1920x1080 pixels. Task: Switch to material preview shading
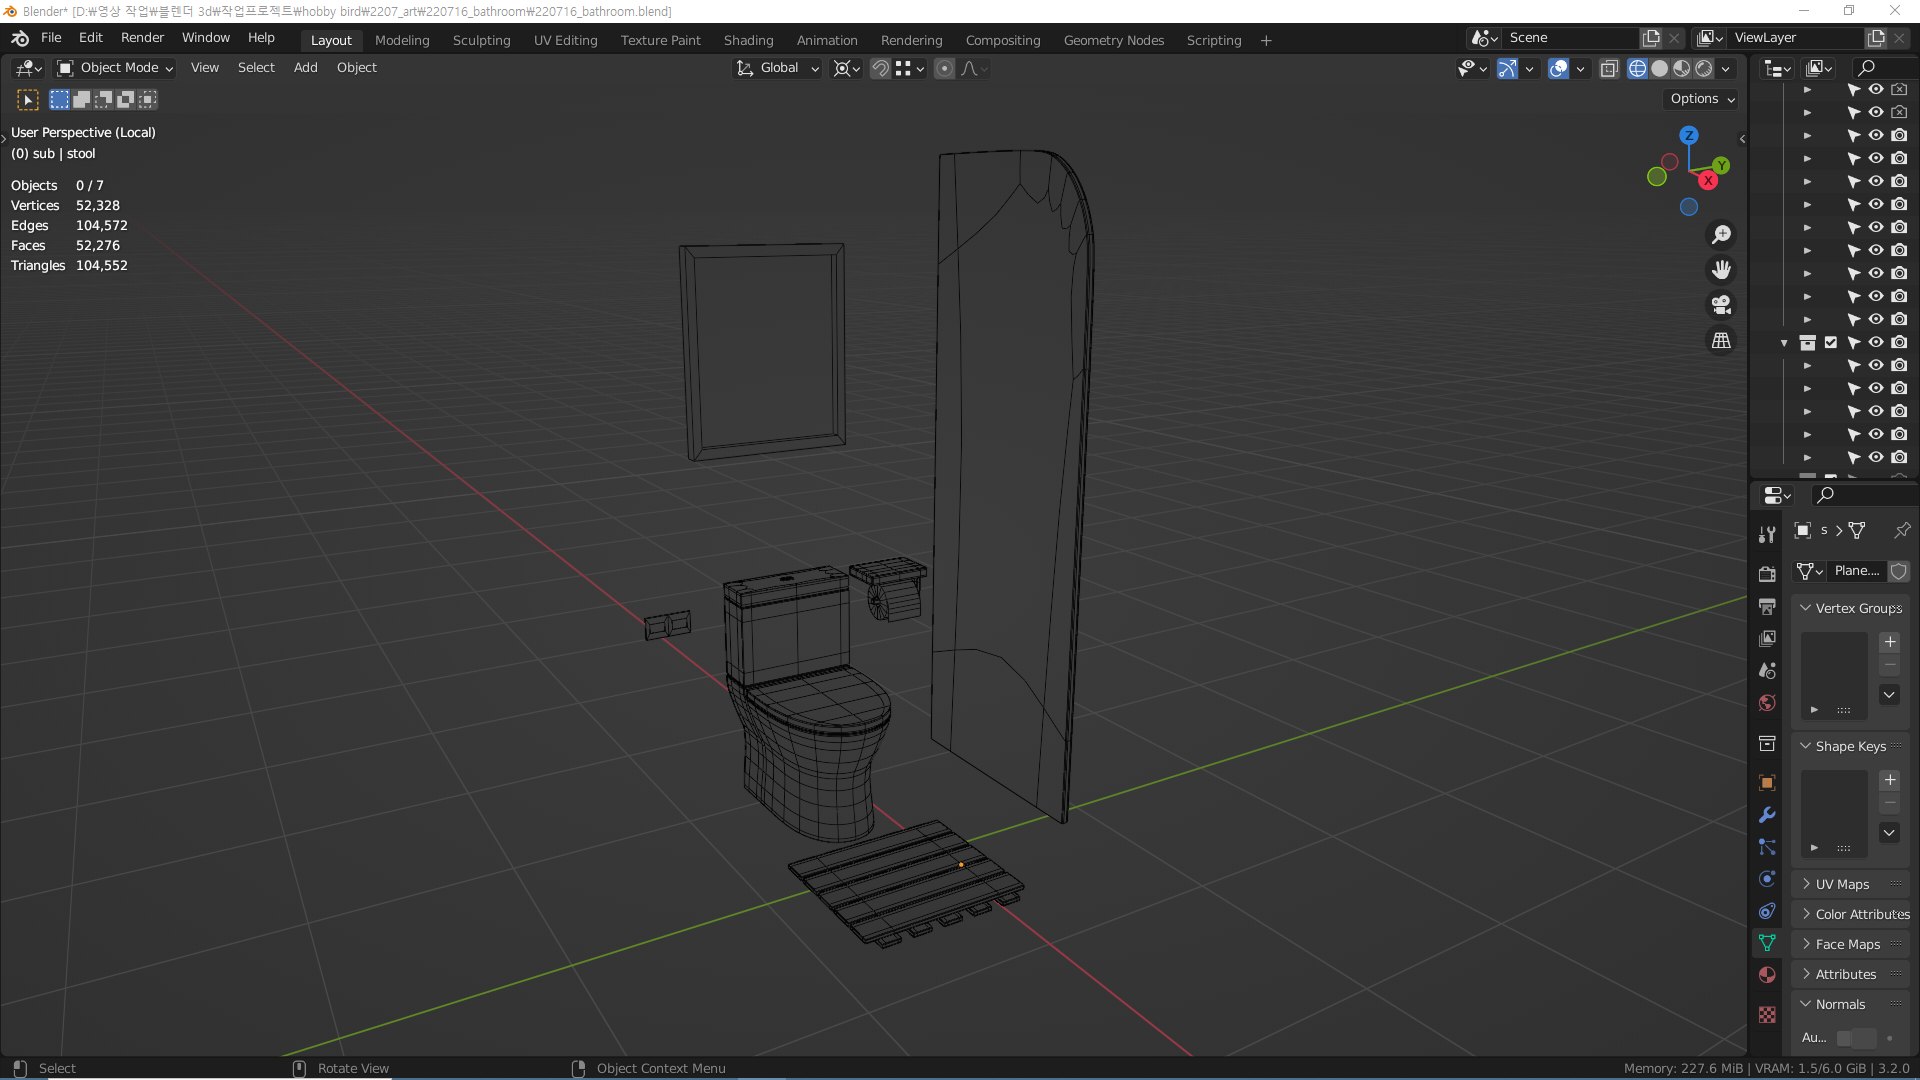point(1682,69)
